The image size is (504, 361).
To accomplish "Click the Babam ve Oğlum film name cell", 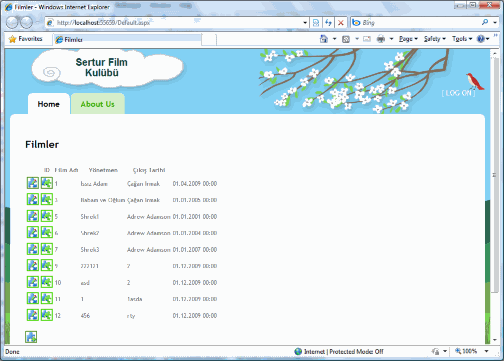I will click(103, 200).
